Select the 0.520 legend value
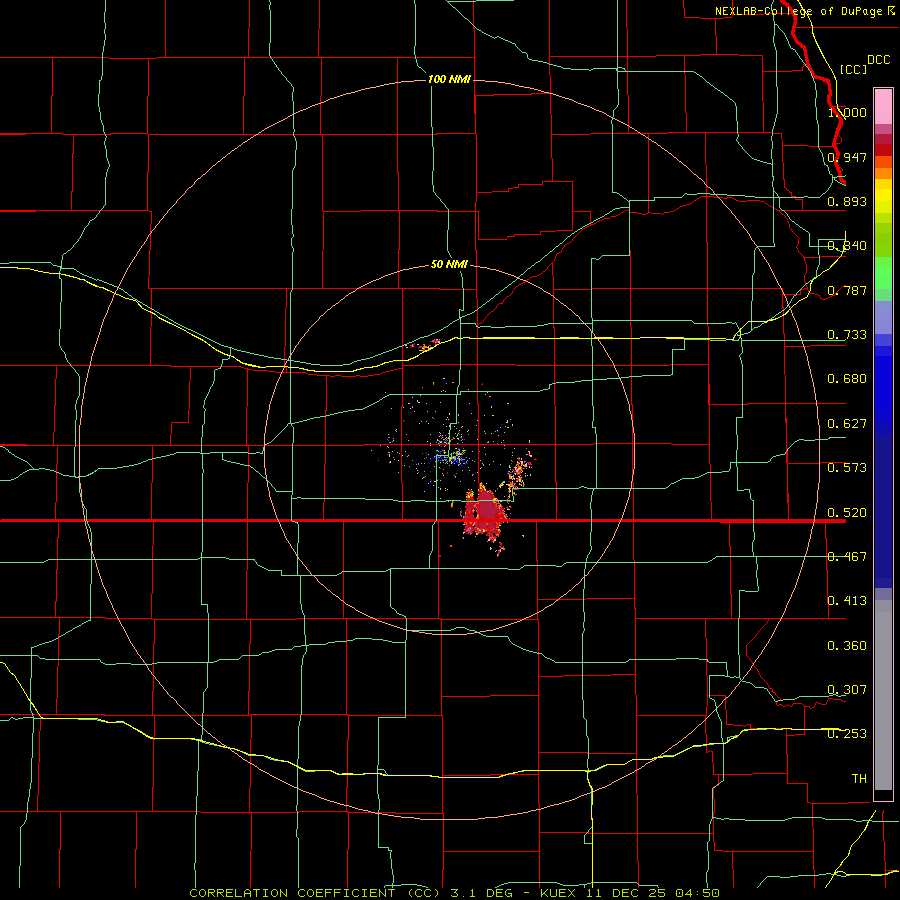Viewport: 900px width, 900px height. point(847,513)
